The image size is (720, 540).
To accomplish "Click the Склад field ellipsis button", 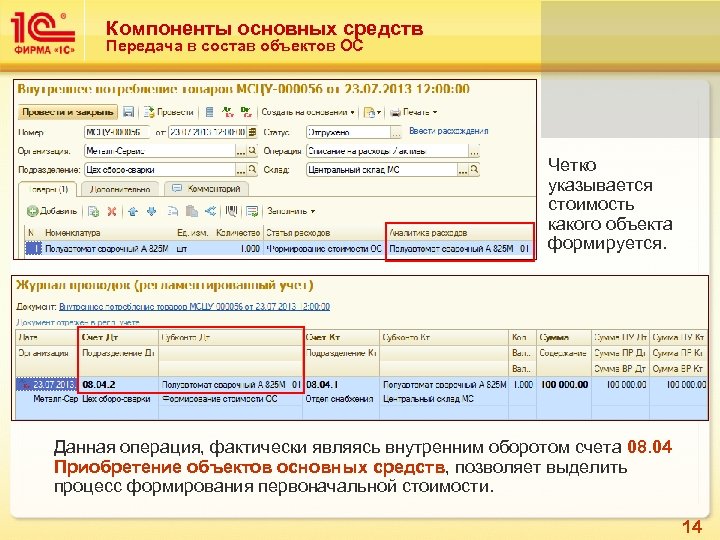I will coord(463,170).
